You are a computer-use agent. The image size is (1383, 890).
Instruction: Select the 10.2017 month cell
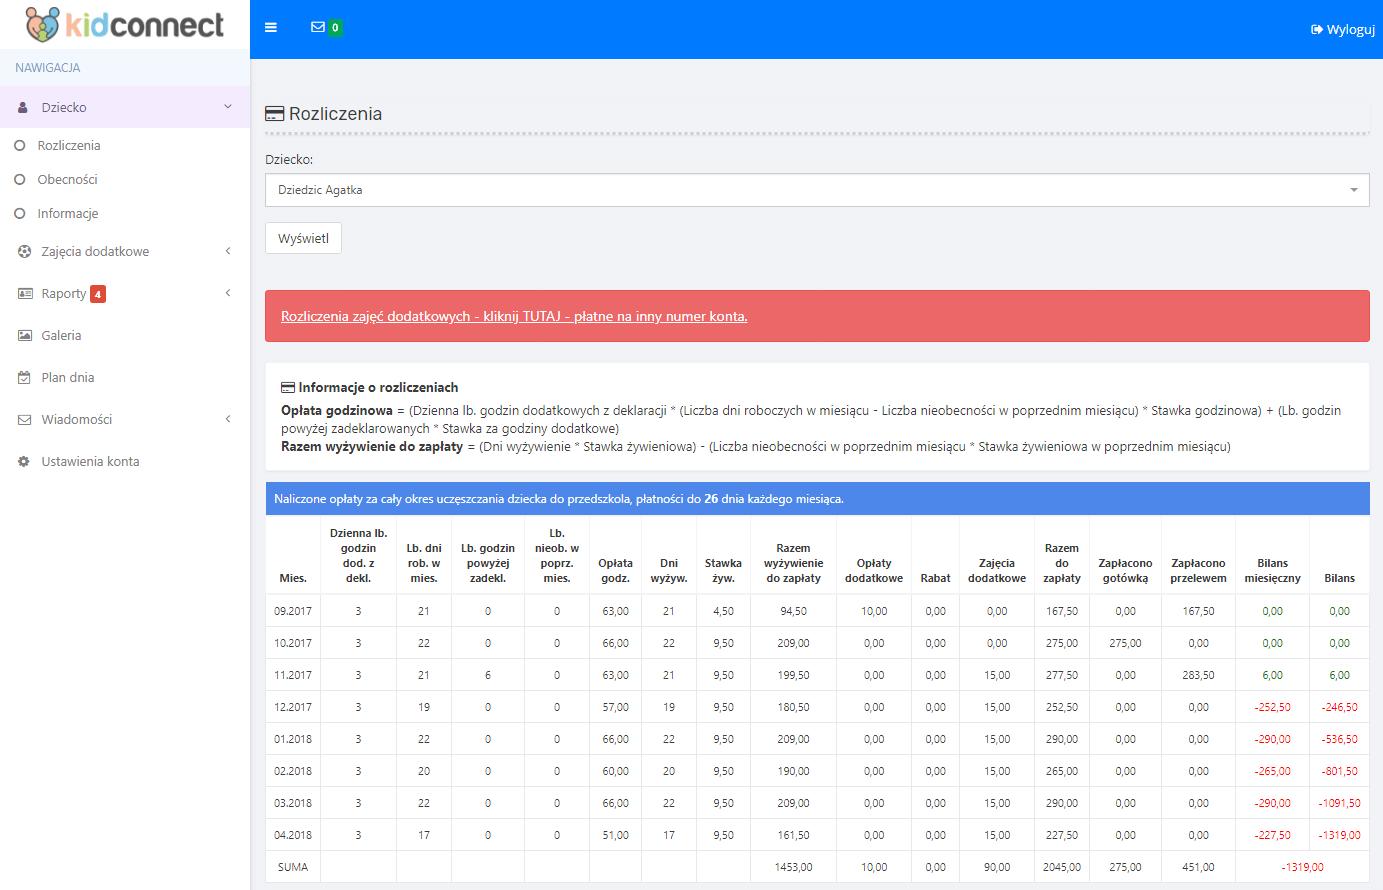[x=293, y=643]
